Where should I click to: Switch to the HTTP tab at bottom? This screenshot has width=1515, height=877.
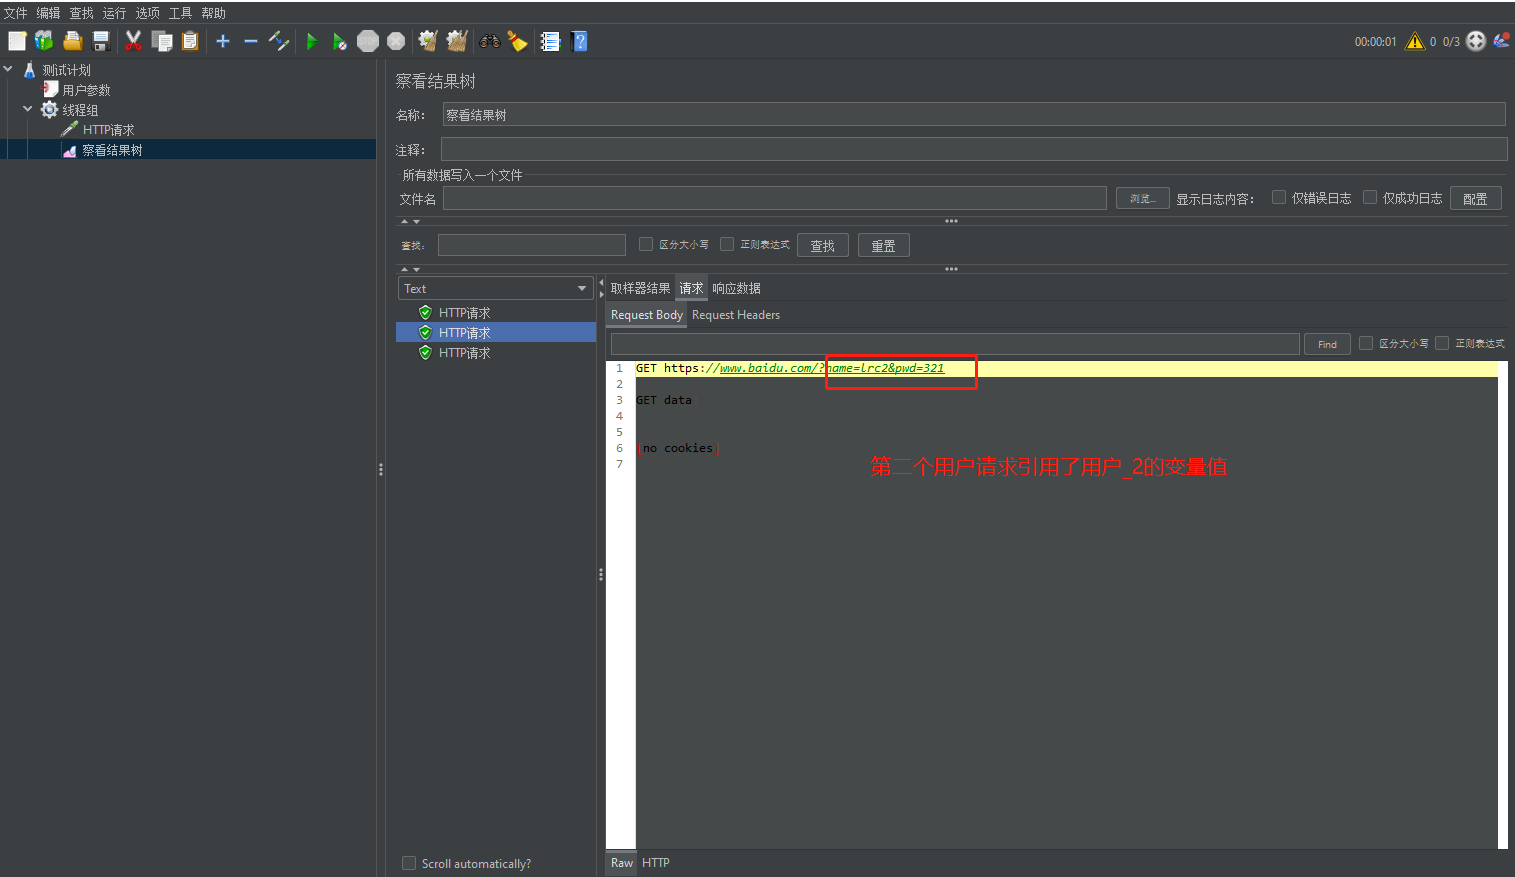656,863
